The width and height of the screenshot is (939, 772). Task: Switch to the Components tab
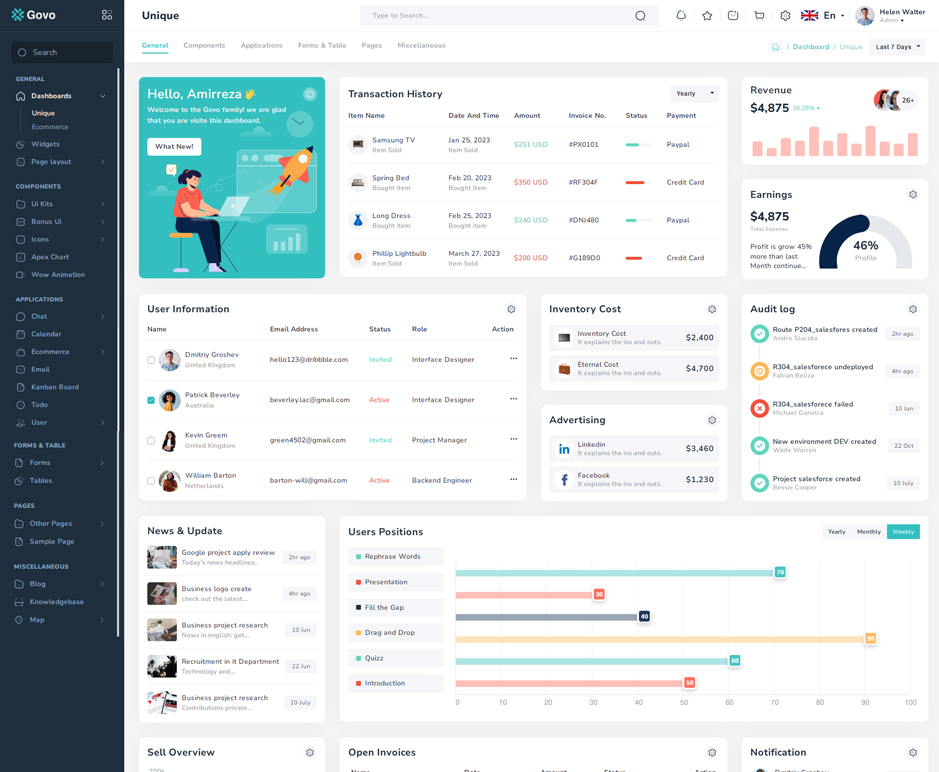(x=204, y=45)
